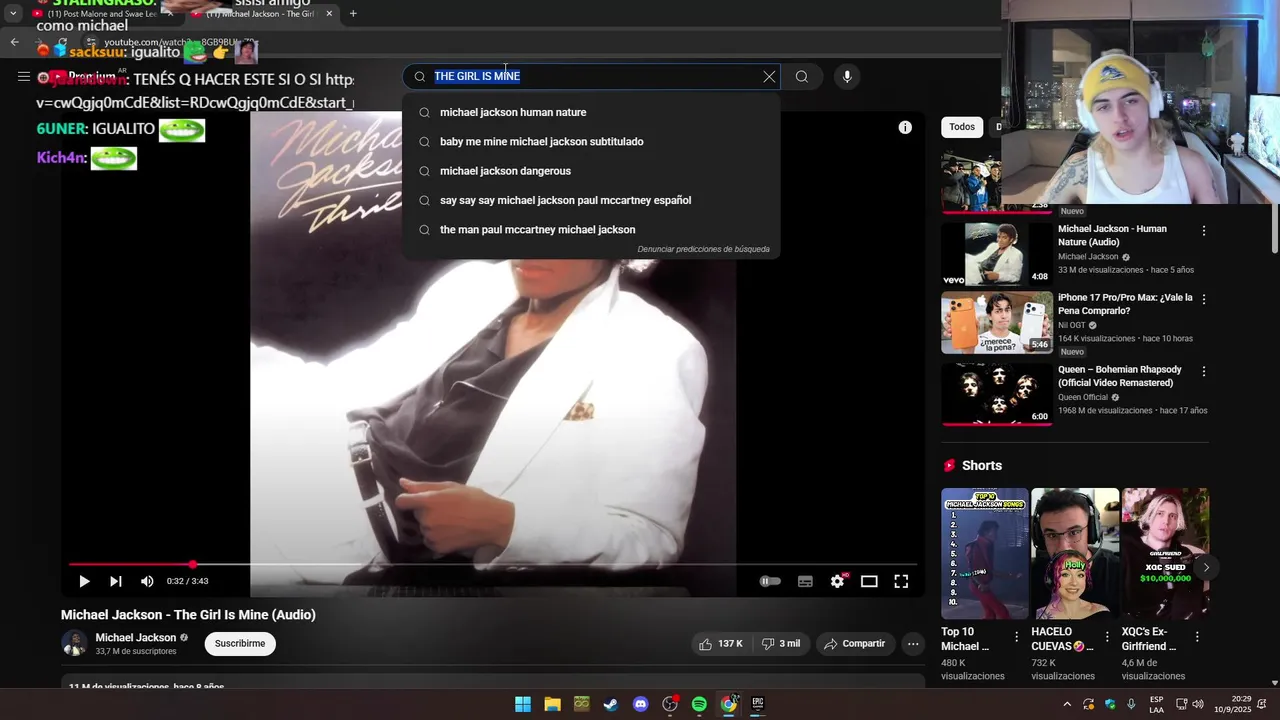
Task: Skip to next video in player
Action: pos(116,581)
